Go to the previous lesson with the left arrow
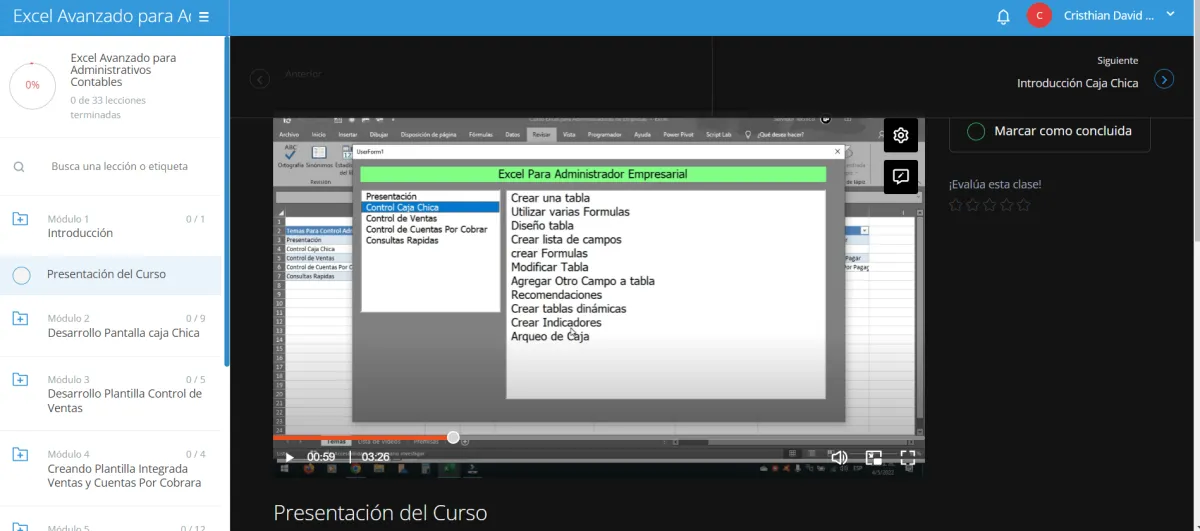The image size is (1200, 531). (x=260, y=79)
